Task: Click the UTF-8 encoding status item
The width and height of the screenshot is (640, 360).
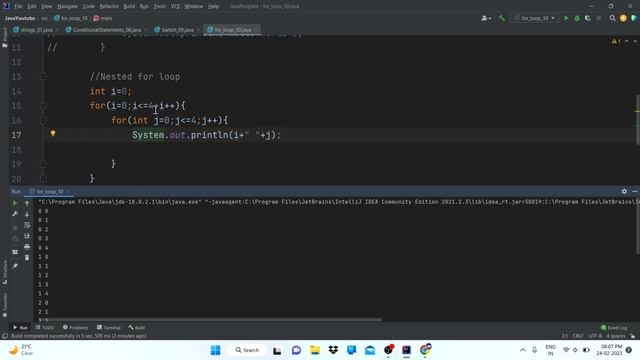Action: click(595, 336)
